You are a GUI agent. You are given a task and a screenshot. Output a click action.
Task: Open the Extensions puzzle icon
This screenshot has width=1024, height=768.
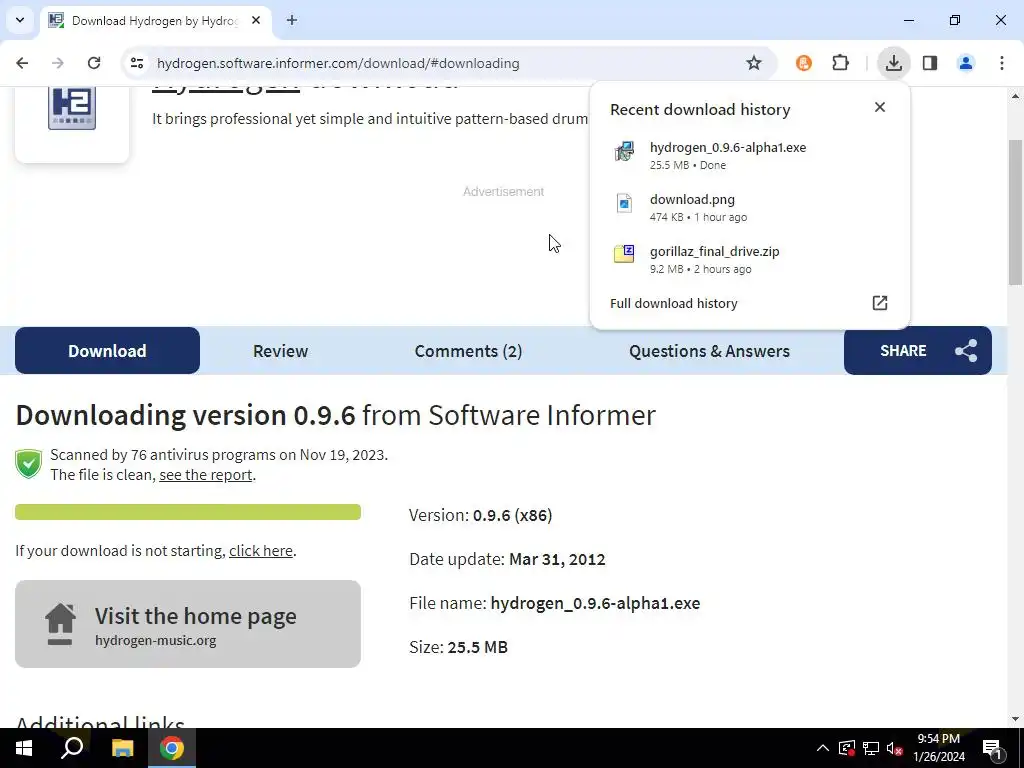tap(840, 63)
